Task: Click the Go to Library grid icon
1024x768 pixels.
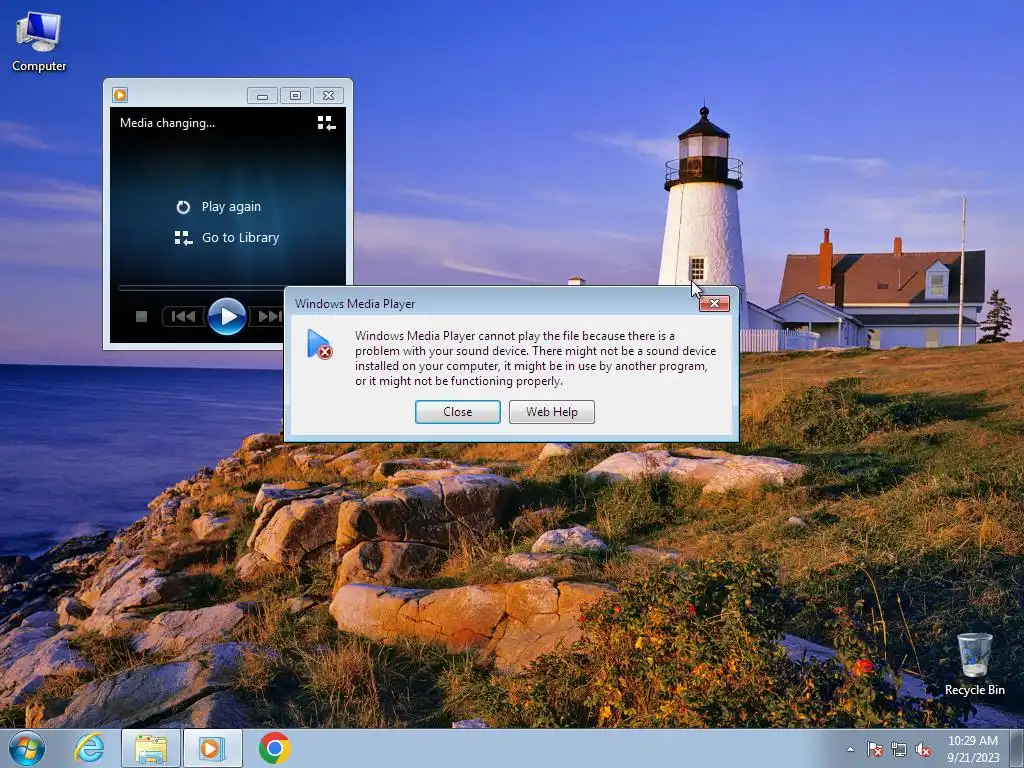Action: [x=184, y=238]
